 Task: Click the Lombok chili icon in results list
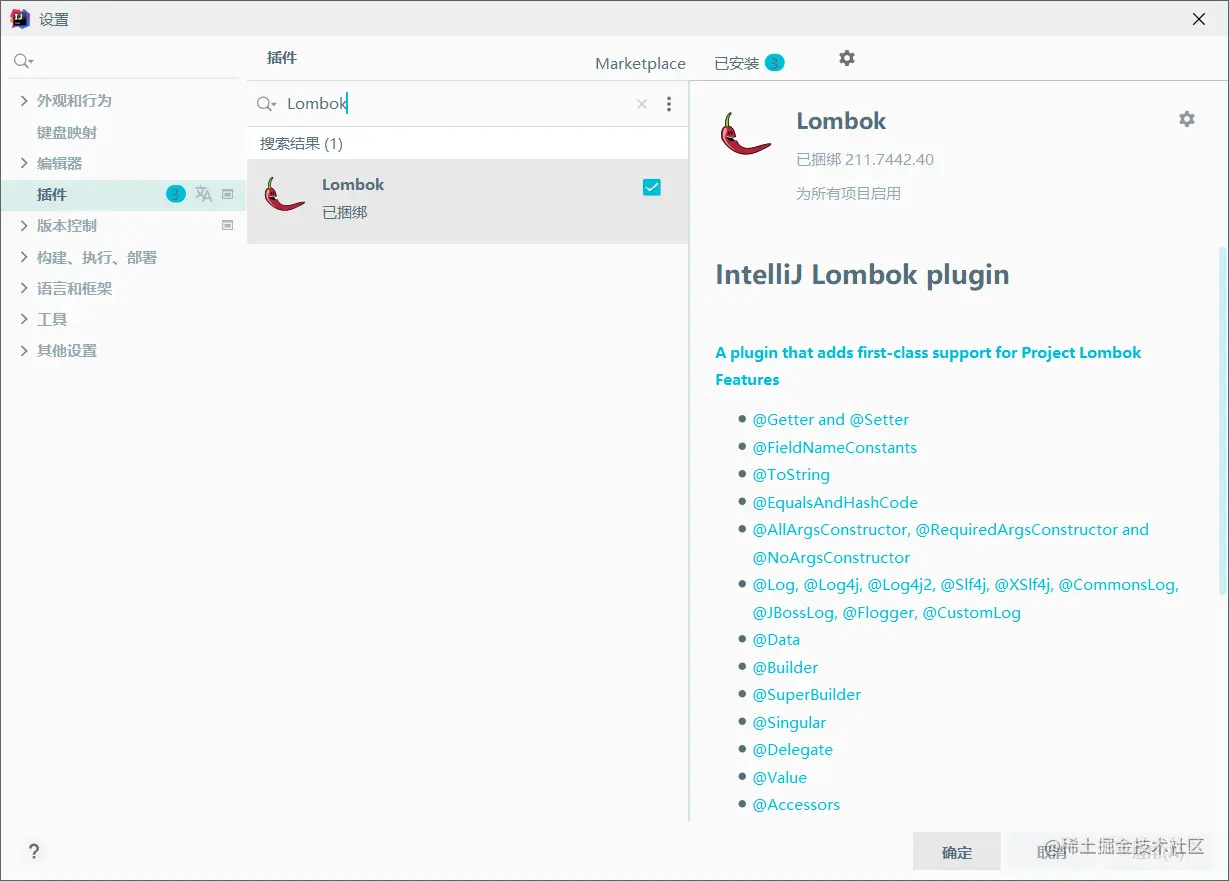coord(285,194)
